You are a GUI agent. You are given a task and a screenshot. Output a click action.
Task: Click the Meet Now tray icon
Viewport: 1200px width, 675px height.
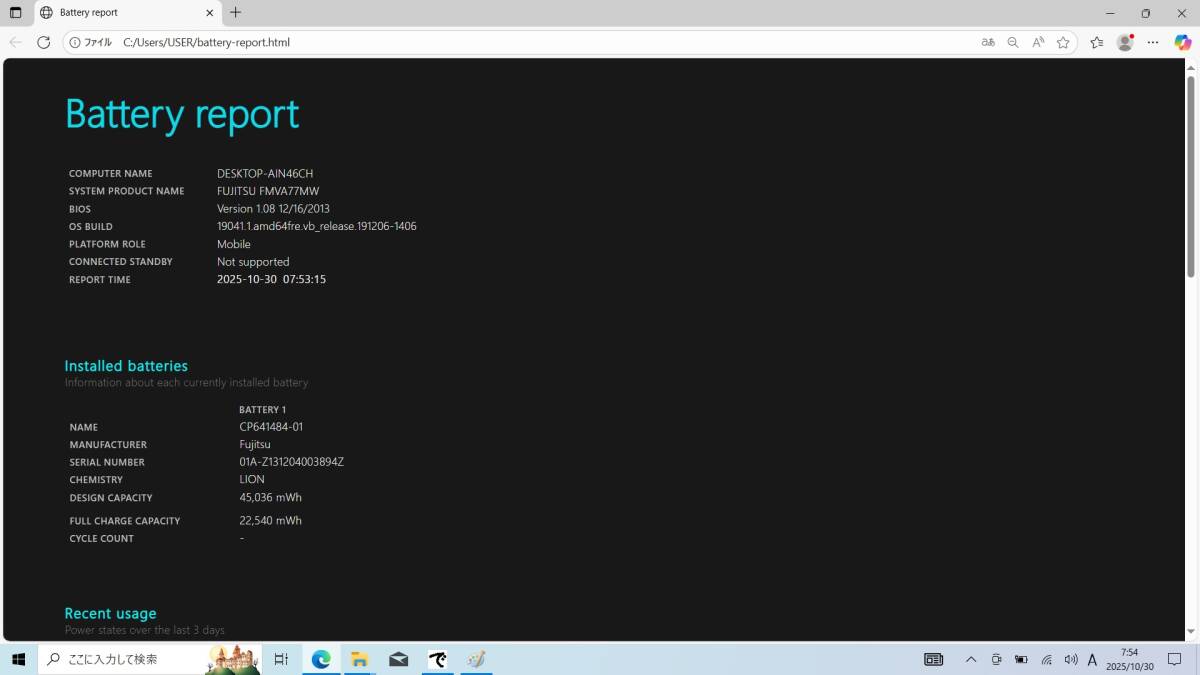pyautogui.click(x=996, y=659)
